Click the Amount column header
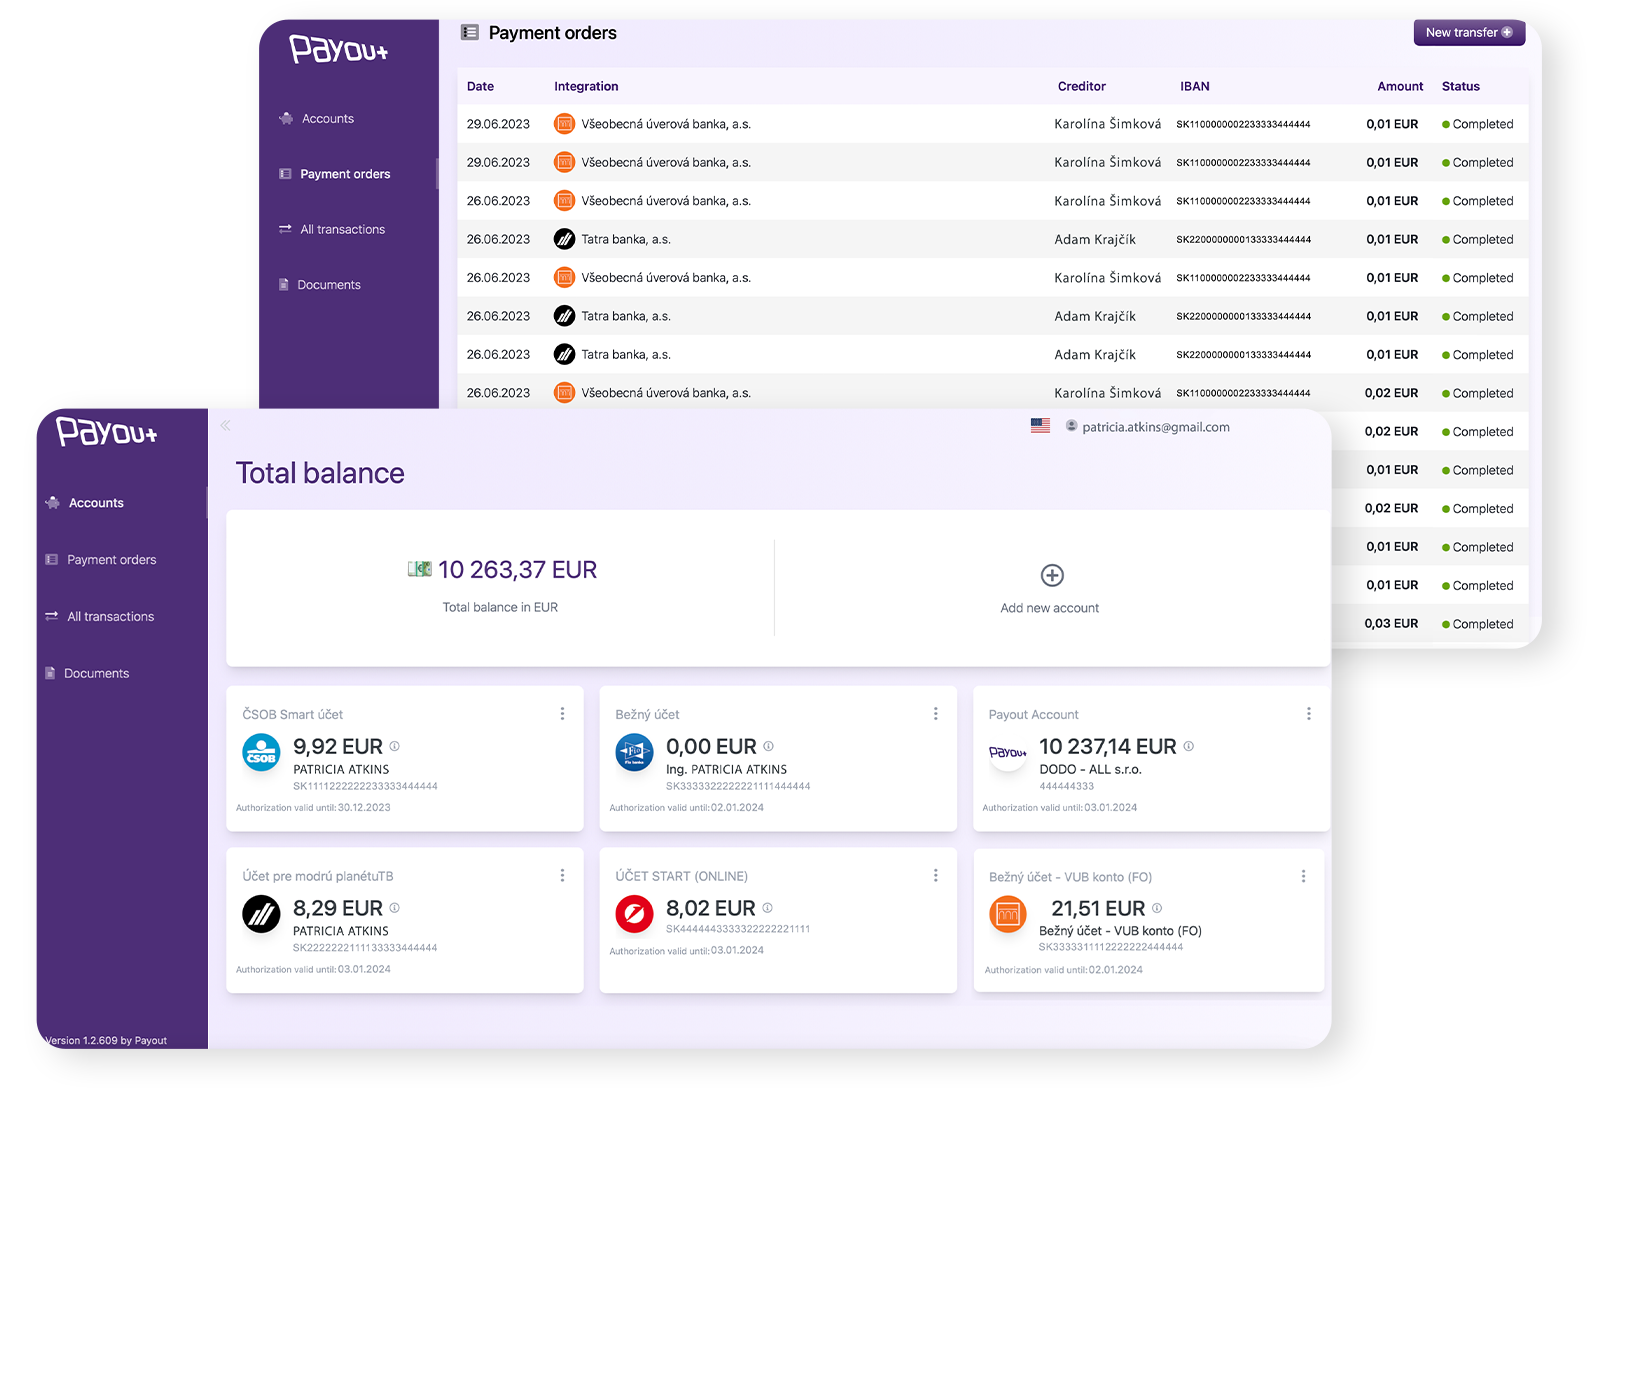The width and height of the screenshot is (1632, 1395). 1400,87
